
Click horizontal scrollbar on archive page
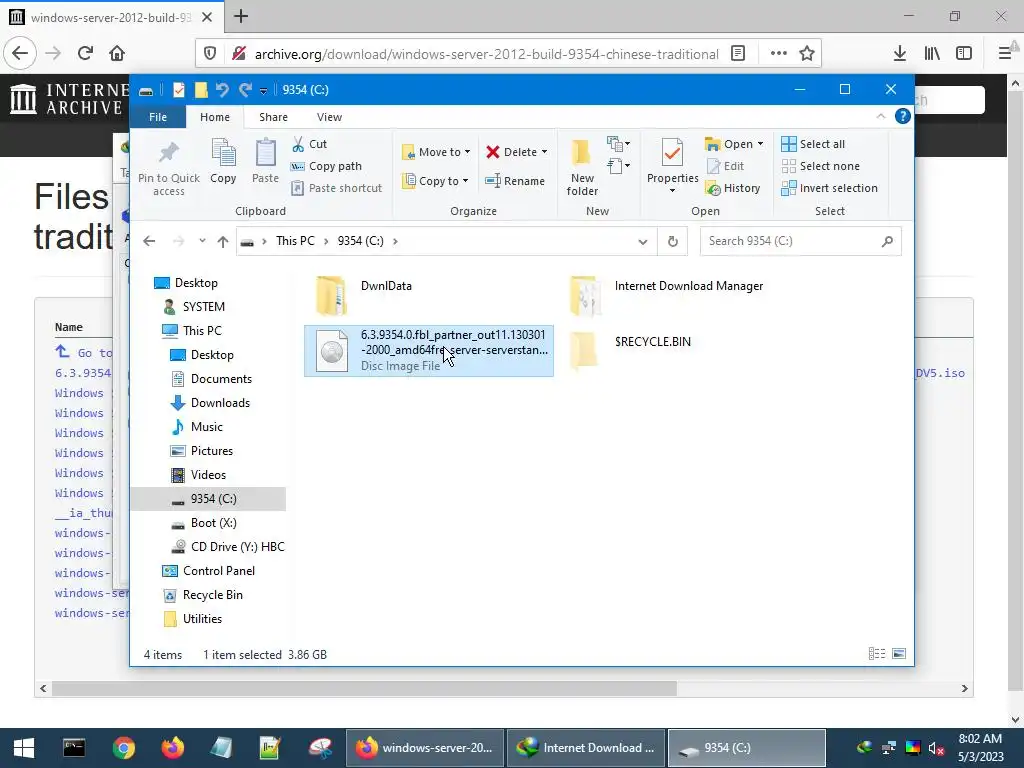click(x=364, y=688)
